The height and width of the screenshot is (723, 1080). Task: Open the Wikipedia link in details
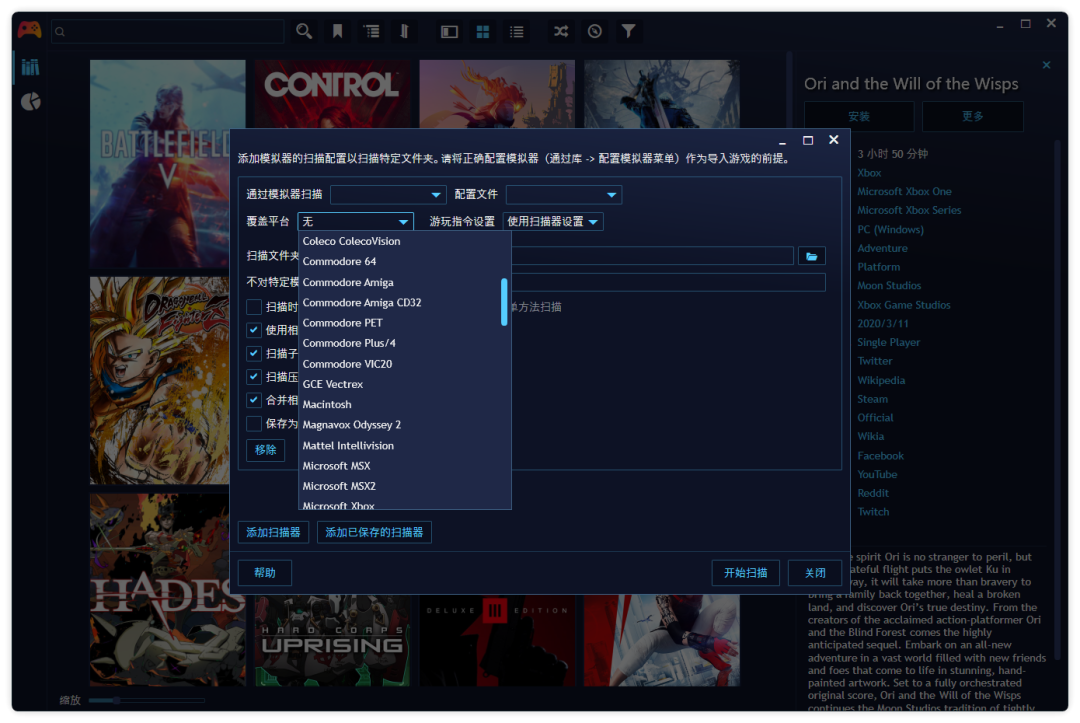click(881, 380)
